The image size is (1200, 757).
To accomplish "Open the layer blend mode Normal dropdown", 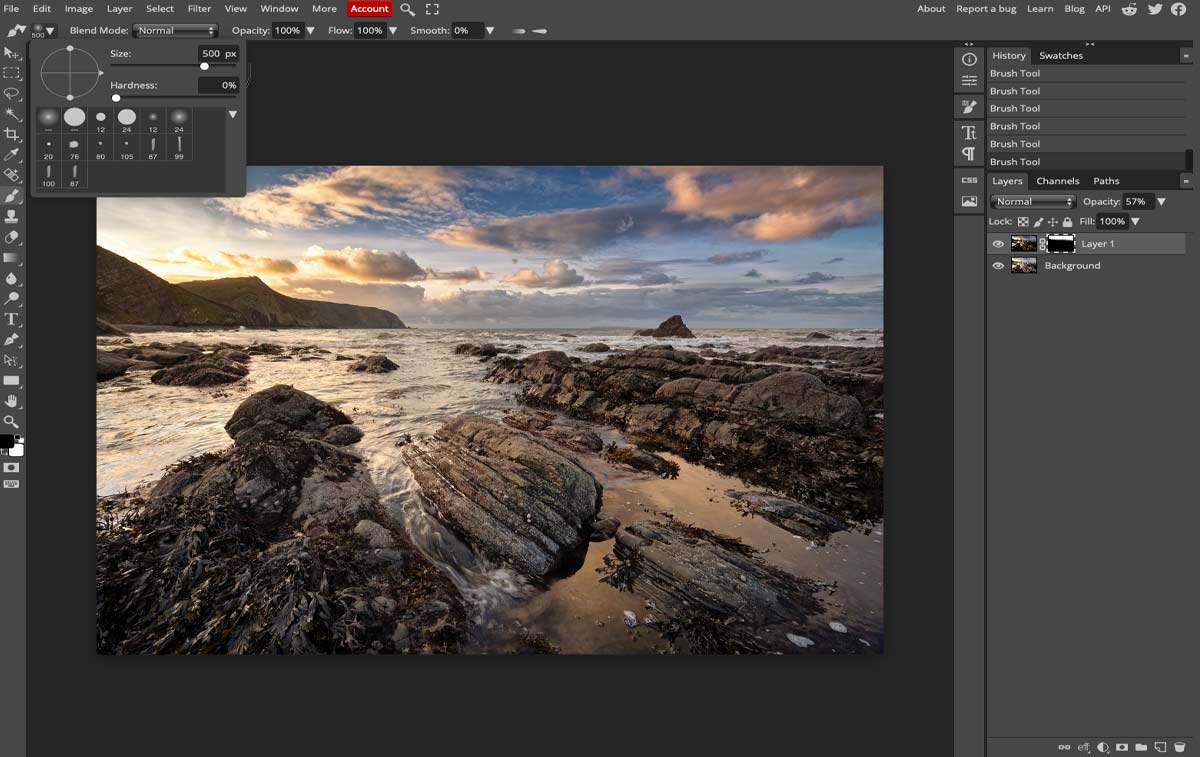I will pyautogui.click(x=1033, y=202).
